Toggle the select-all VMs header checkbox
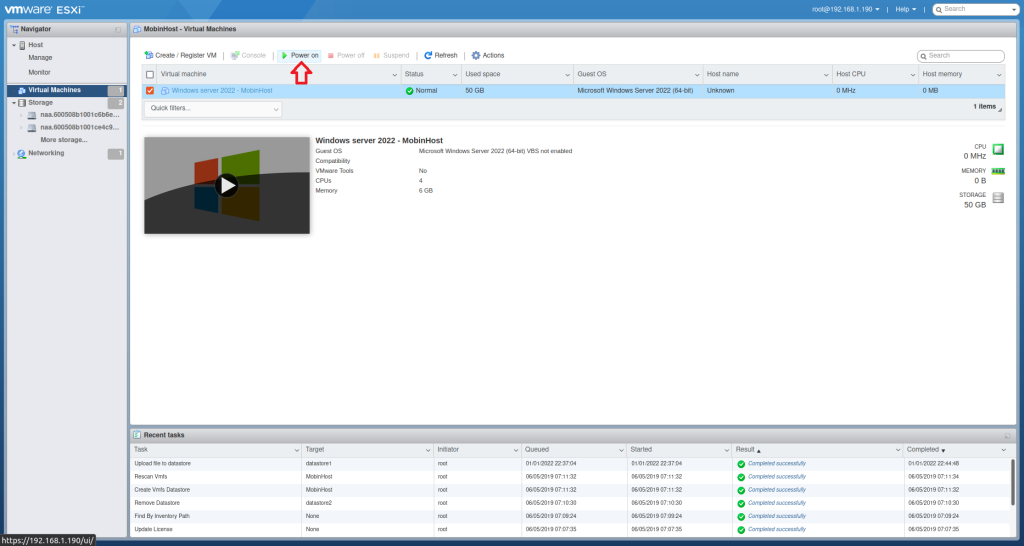This screenshot has width=1024, height=546. [x=150, y=74]
